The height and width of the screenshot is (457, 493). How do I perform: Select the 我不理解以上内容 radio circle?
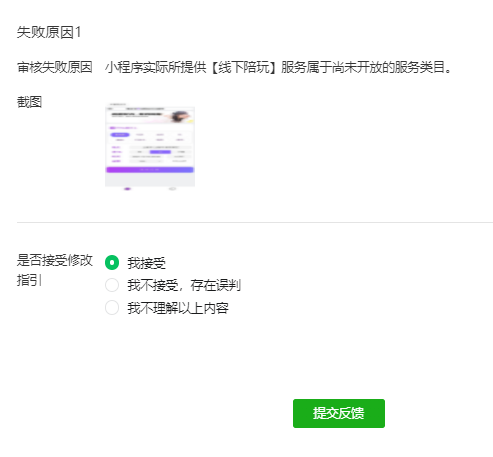coord(112,308)
